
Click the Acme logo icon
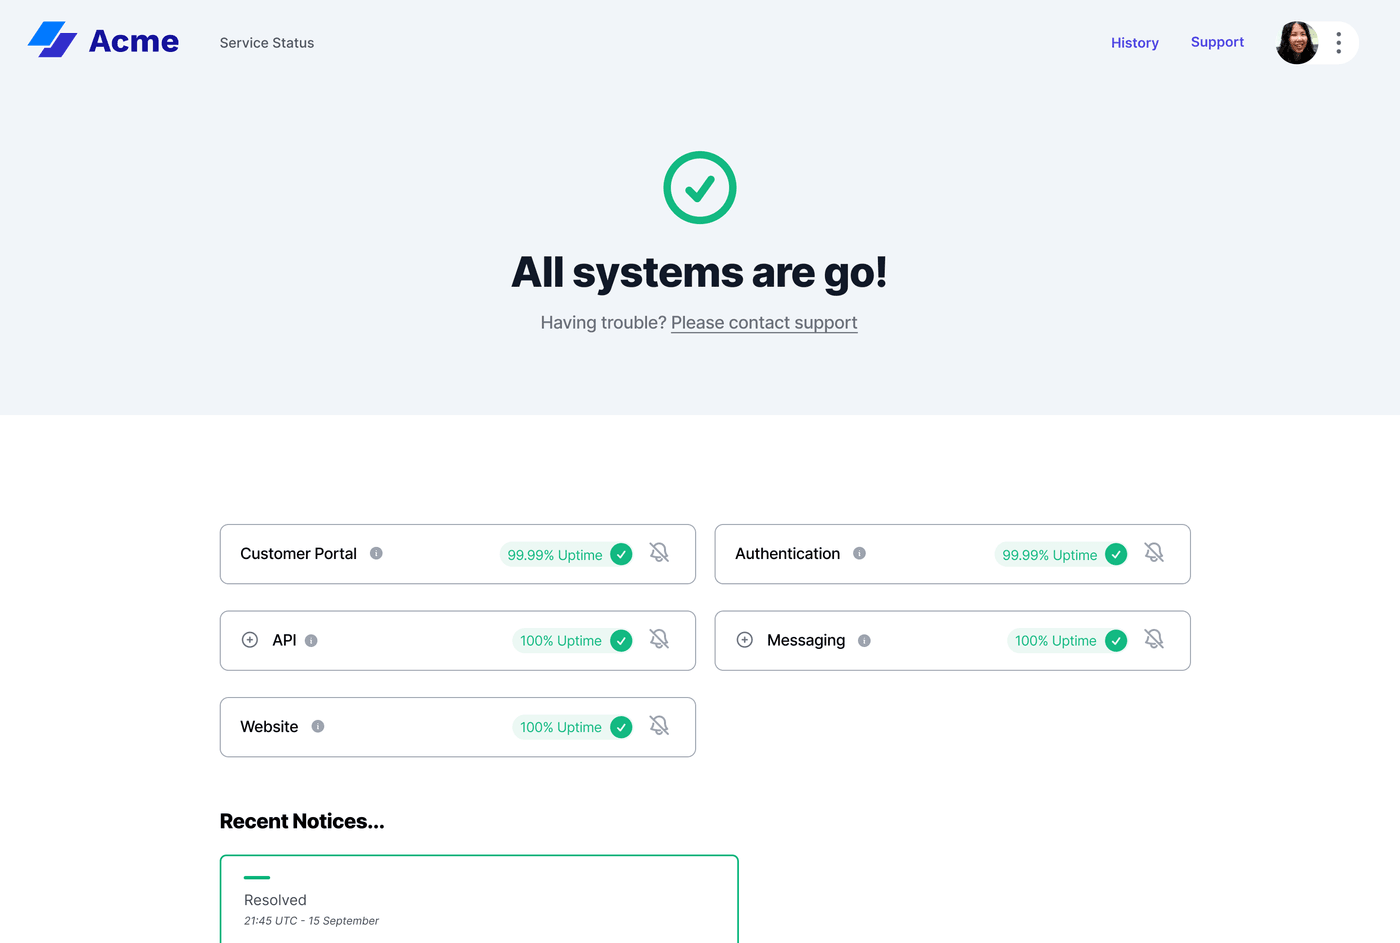click(52, 40)
